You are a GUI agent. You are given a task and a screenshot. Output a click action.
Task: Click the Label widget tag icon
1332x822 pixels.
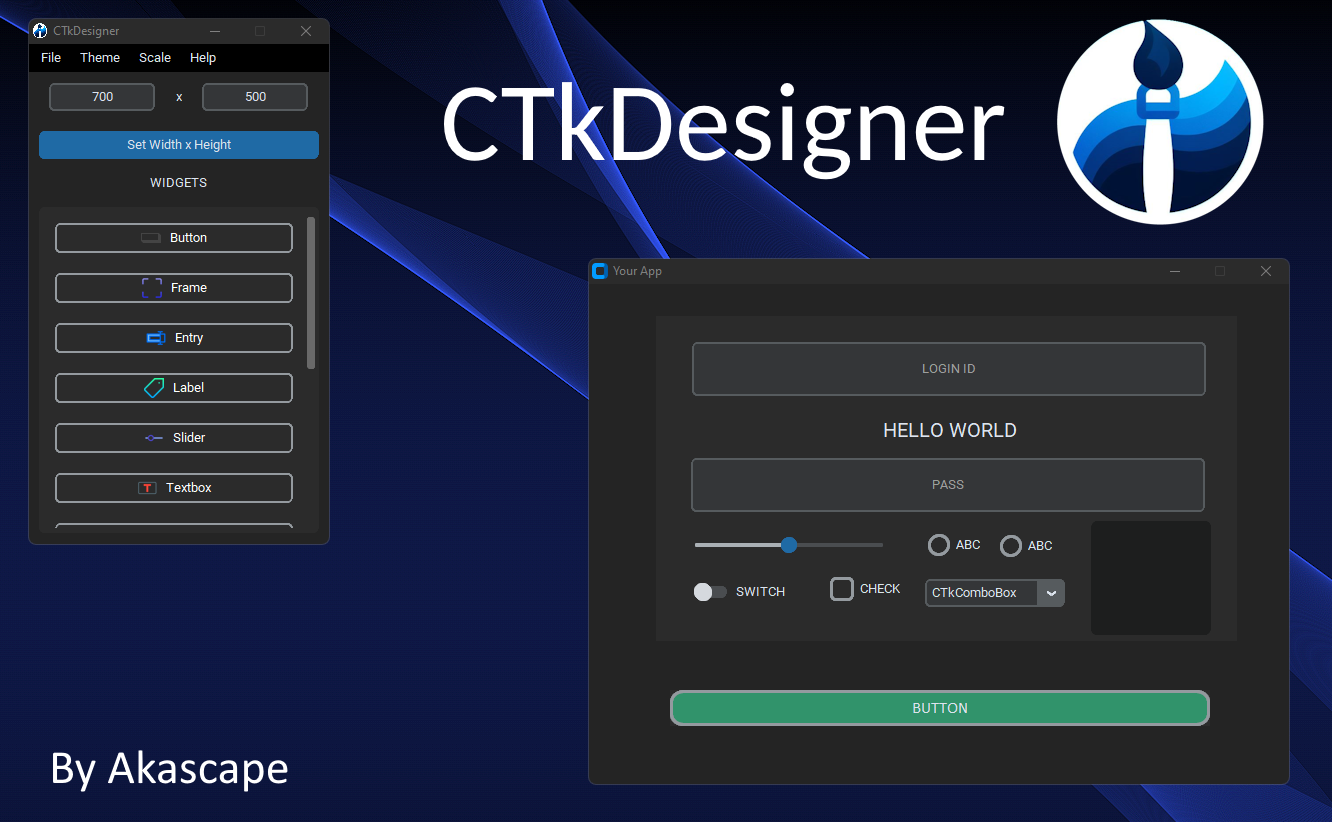[154, 388]
